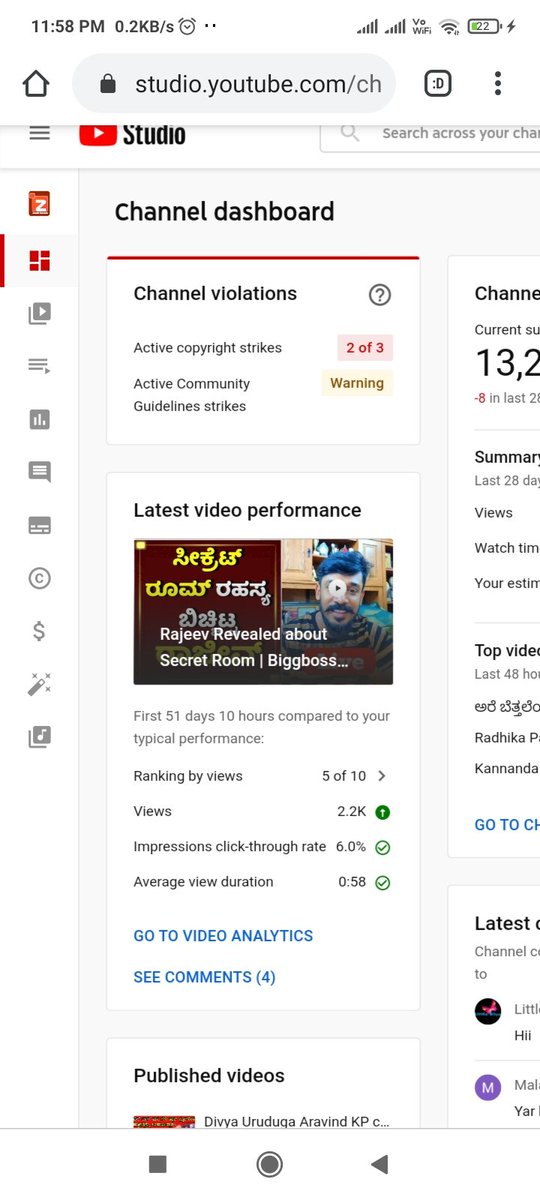Click the Community Guidelines Warning badge

coord(357,383)
